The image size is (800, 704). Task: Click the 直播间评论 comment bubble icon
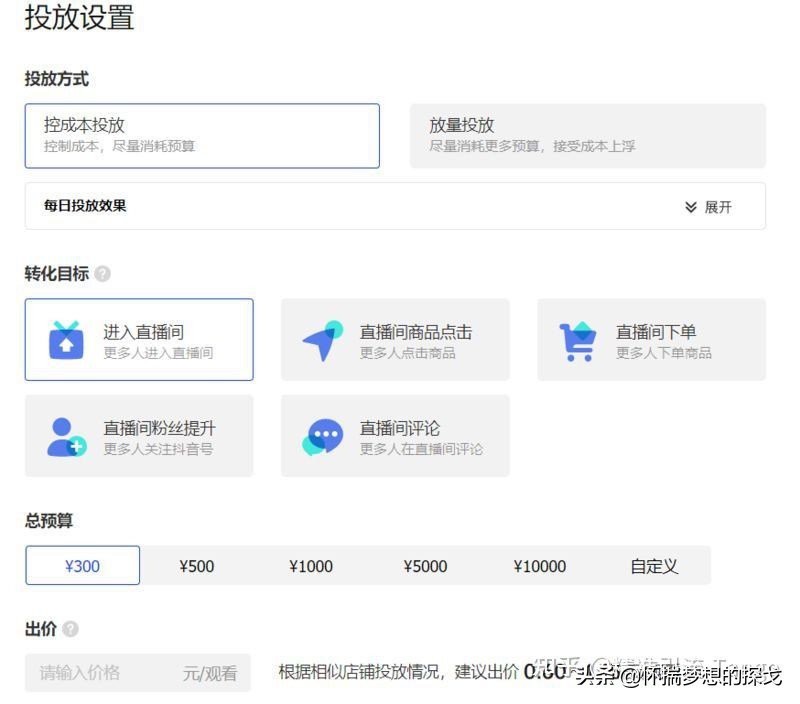click(321, 434)
